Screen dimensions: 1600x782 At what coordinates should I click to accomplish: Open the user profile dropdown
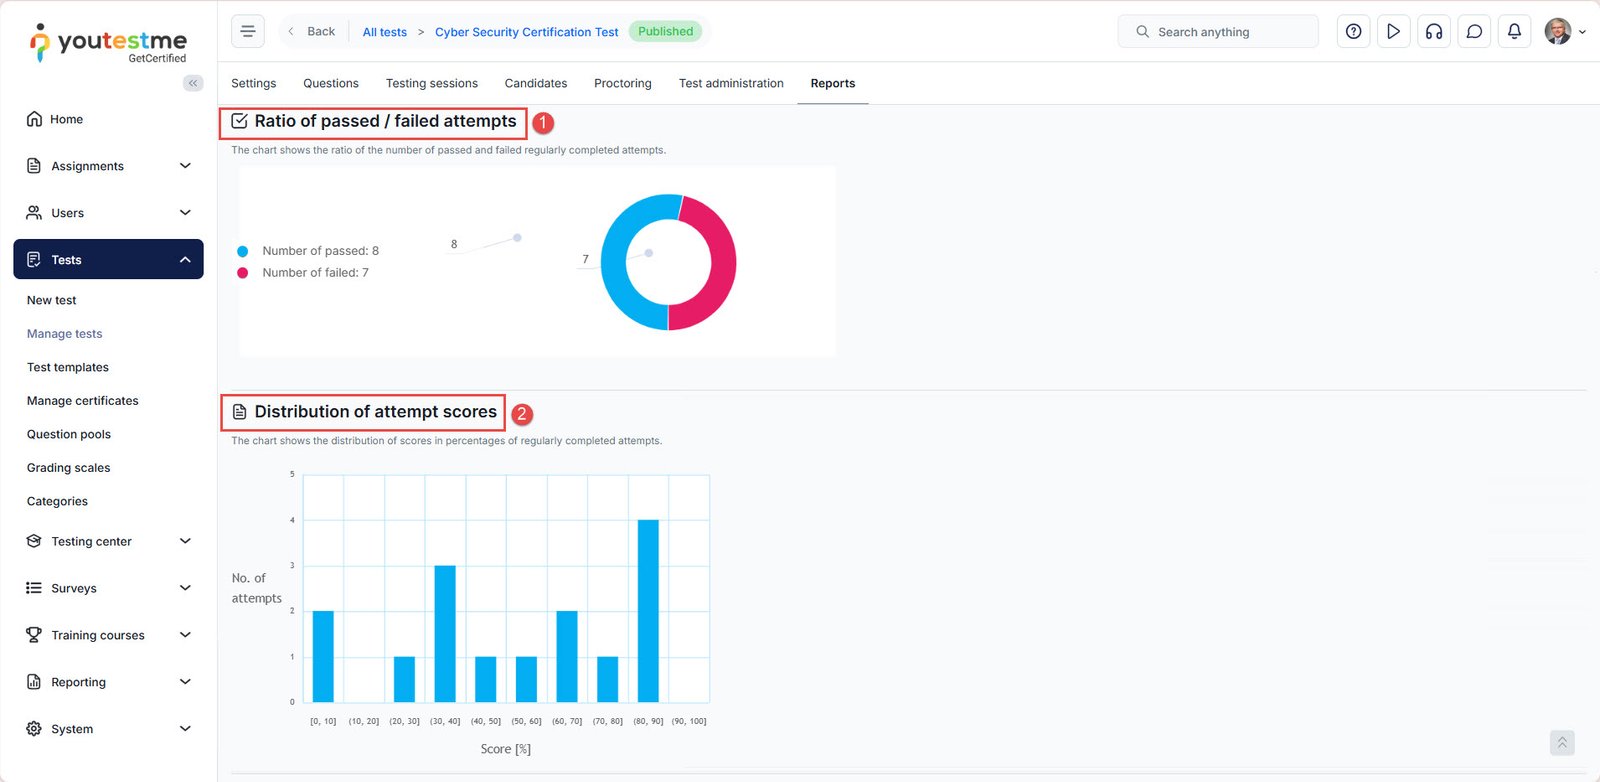pyautogui.click(x=1565, y=31)
